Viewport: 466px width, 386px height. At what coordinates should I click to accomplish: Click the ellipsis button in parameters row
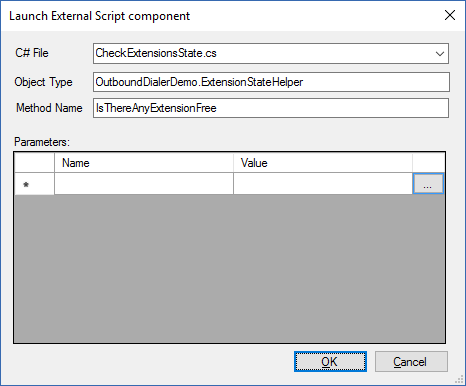click(428, 184)
